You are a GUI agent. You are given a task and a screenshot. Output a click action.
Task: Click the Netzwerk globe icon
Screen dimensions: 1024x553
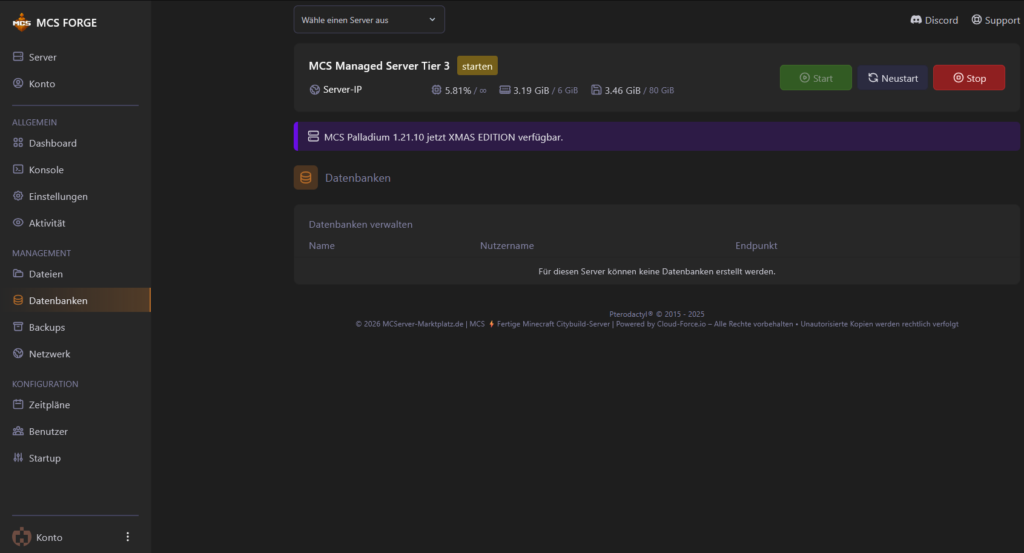coord(18,353)
